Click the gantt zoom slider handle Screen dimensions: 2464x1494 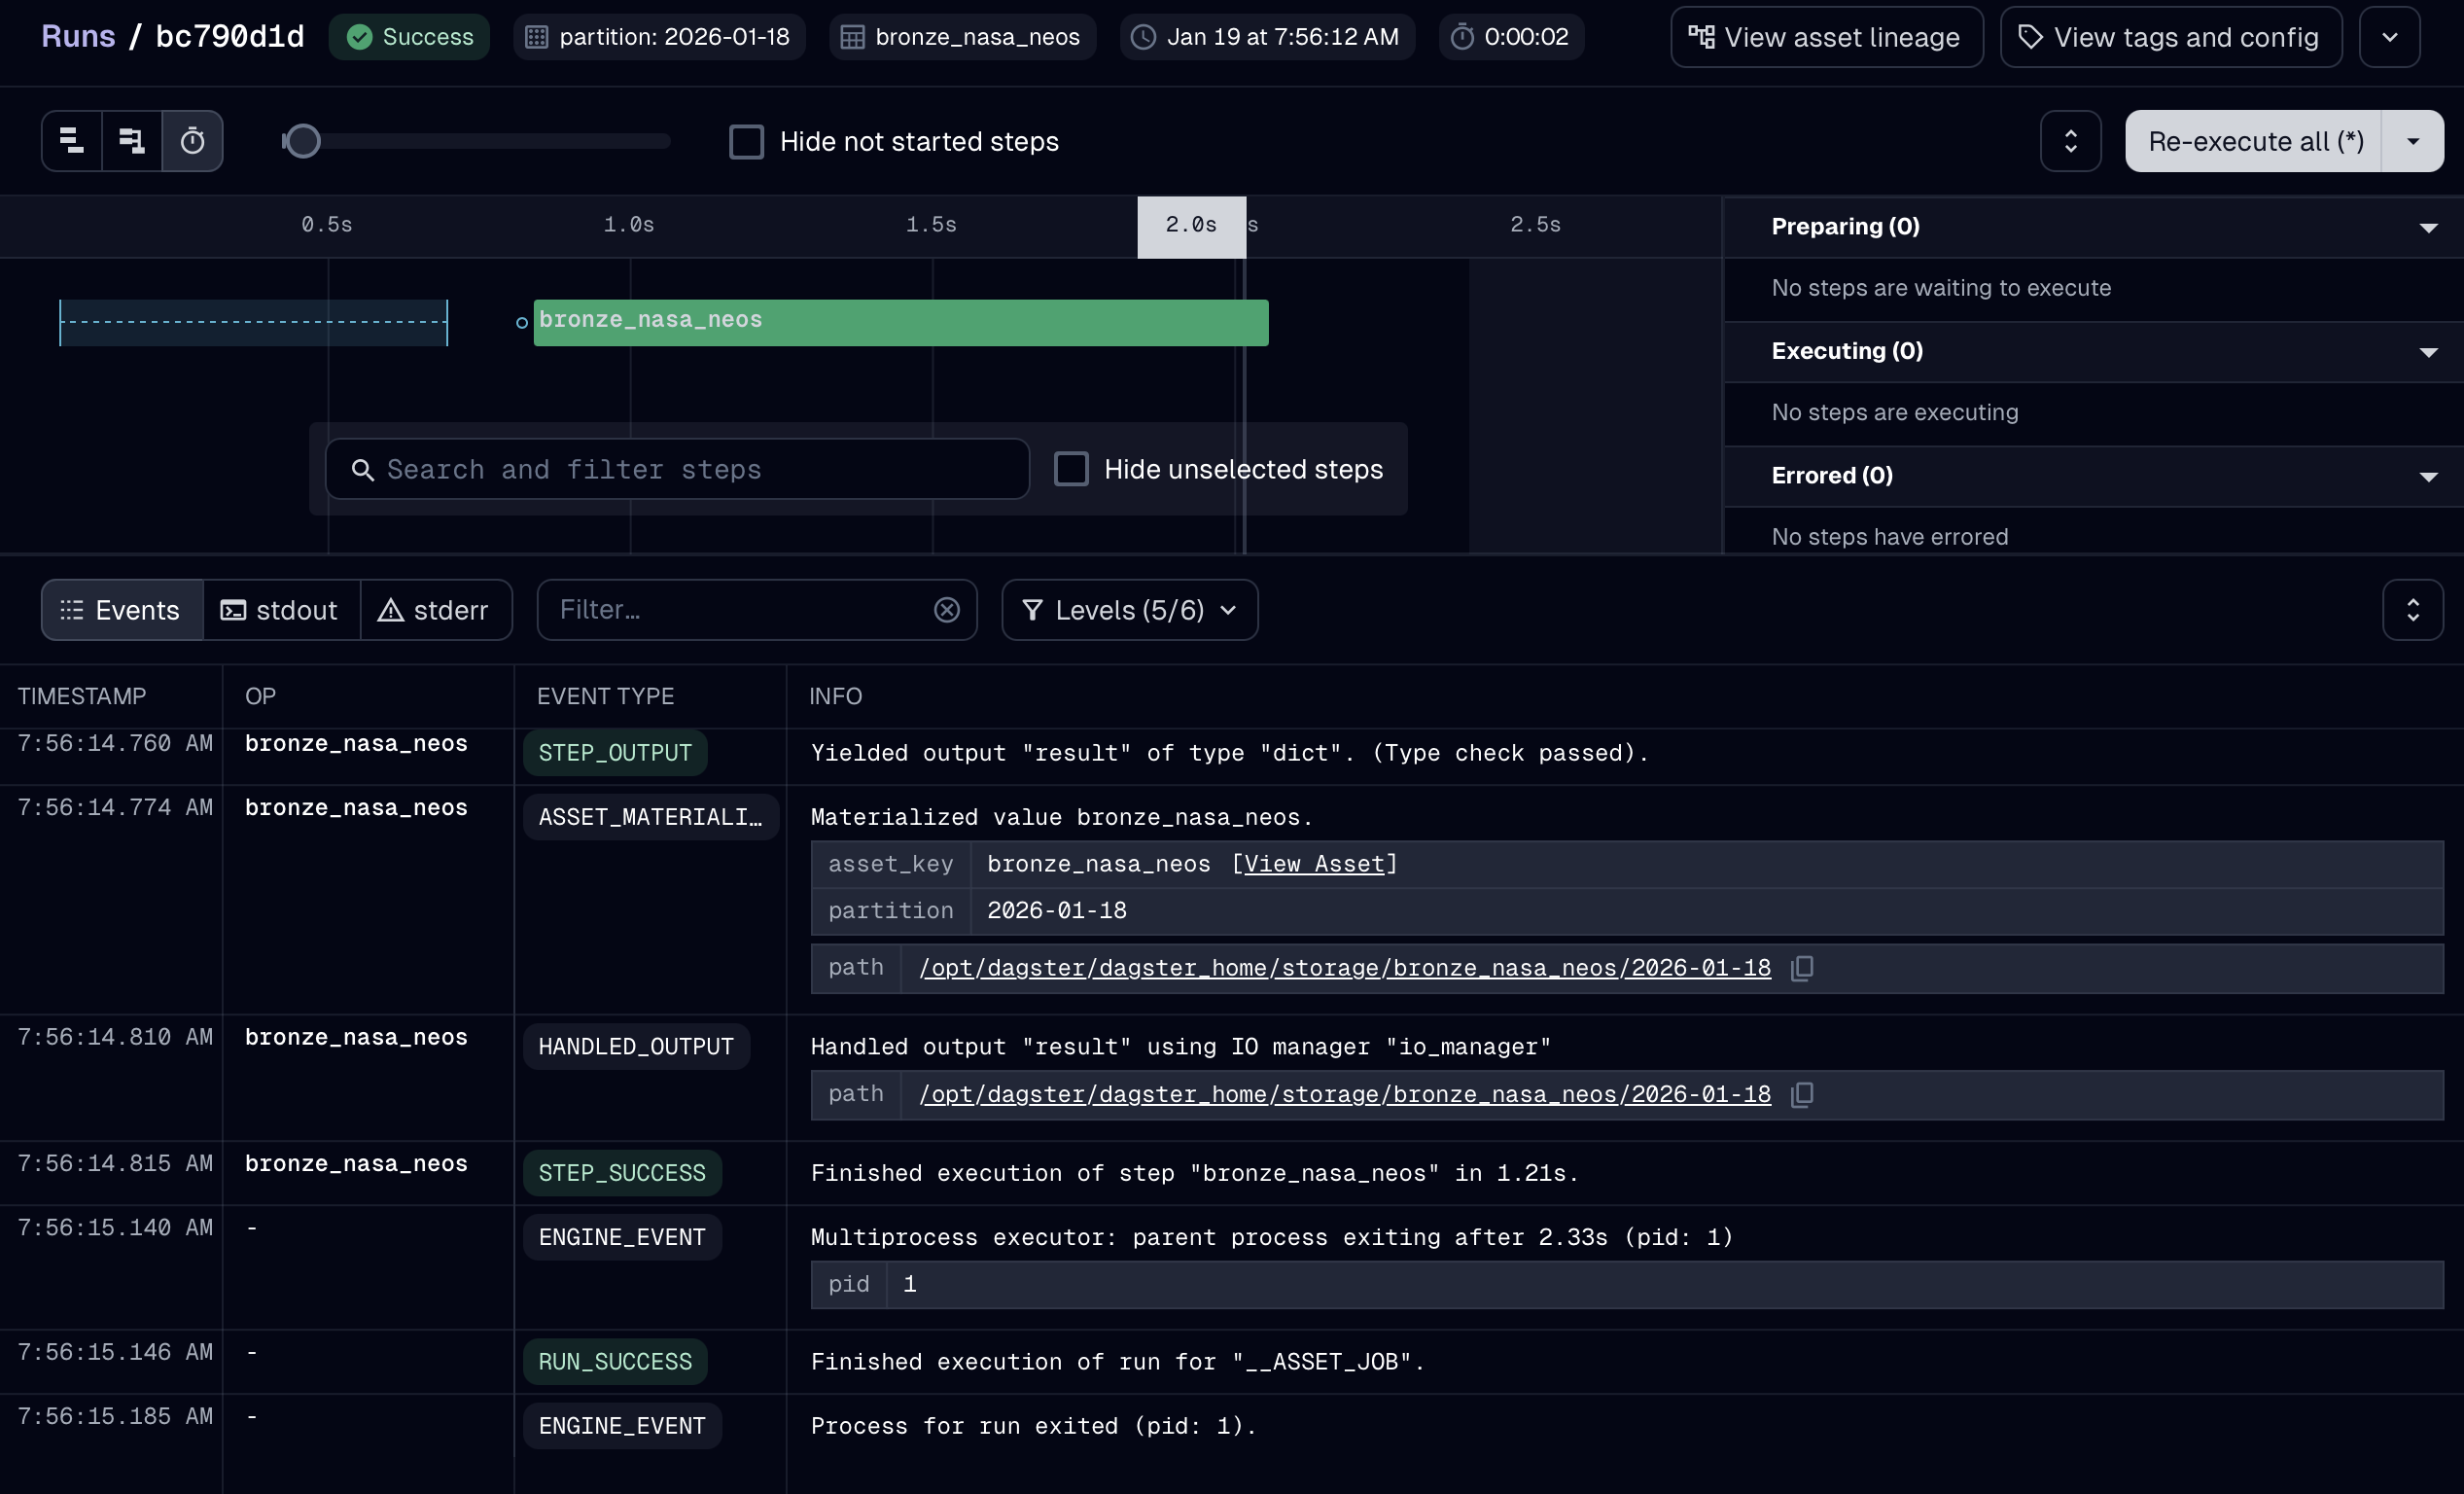[x=303, y=141]
